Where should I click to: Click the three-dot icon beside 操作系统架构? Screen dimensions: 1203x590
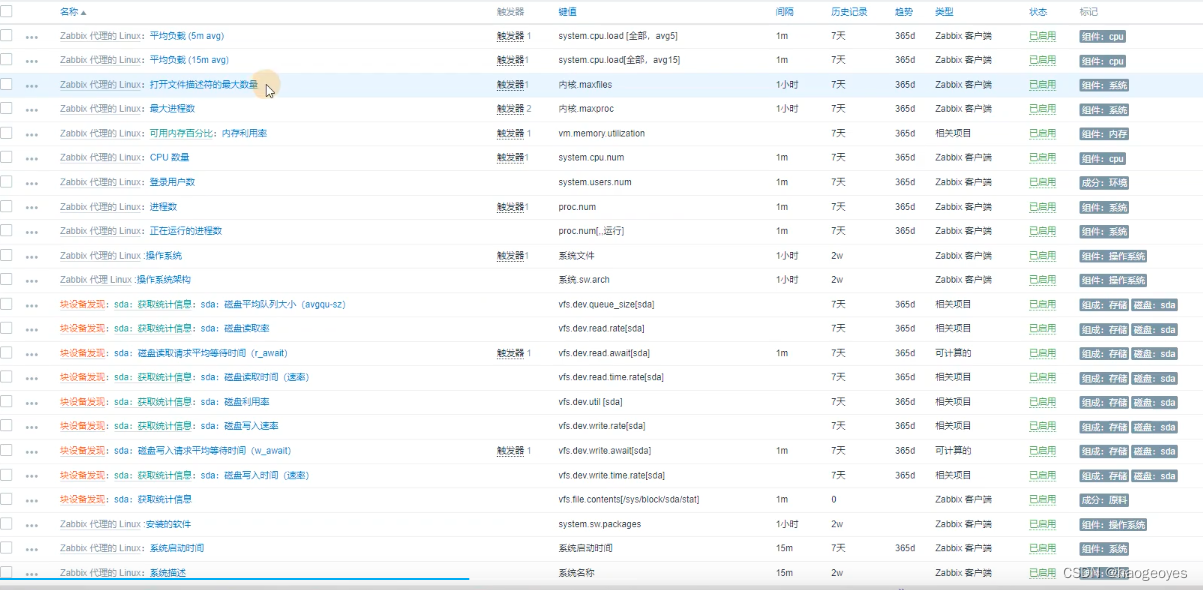(32, 281)
